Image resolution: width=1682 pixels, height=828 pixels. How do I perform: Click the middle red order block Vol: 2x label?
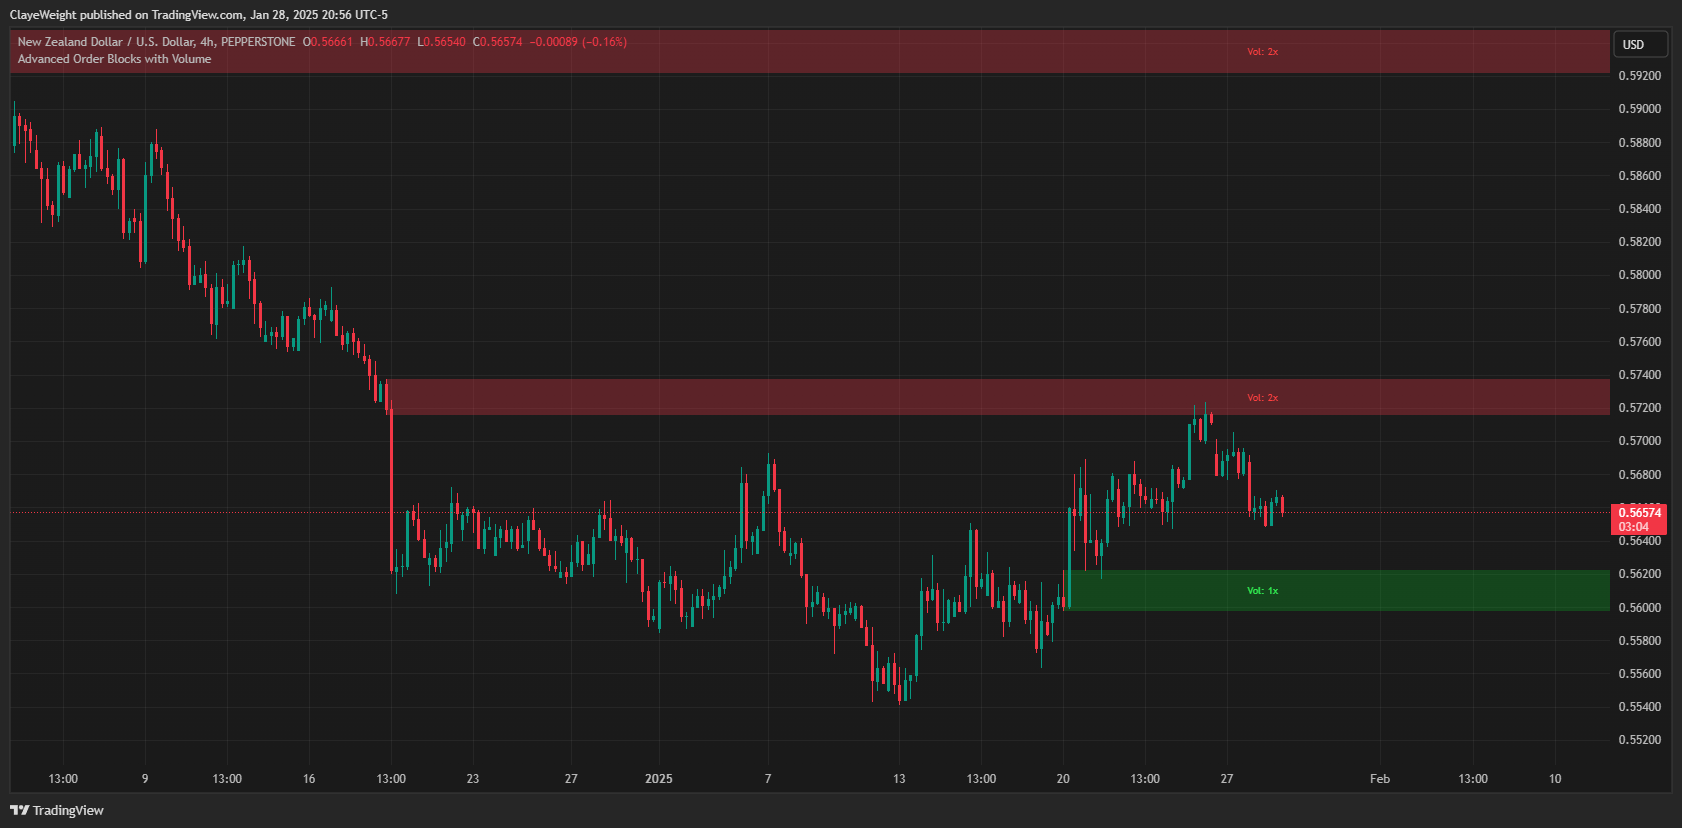pyautogui.click(x=1262, y=398)
